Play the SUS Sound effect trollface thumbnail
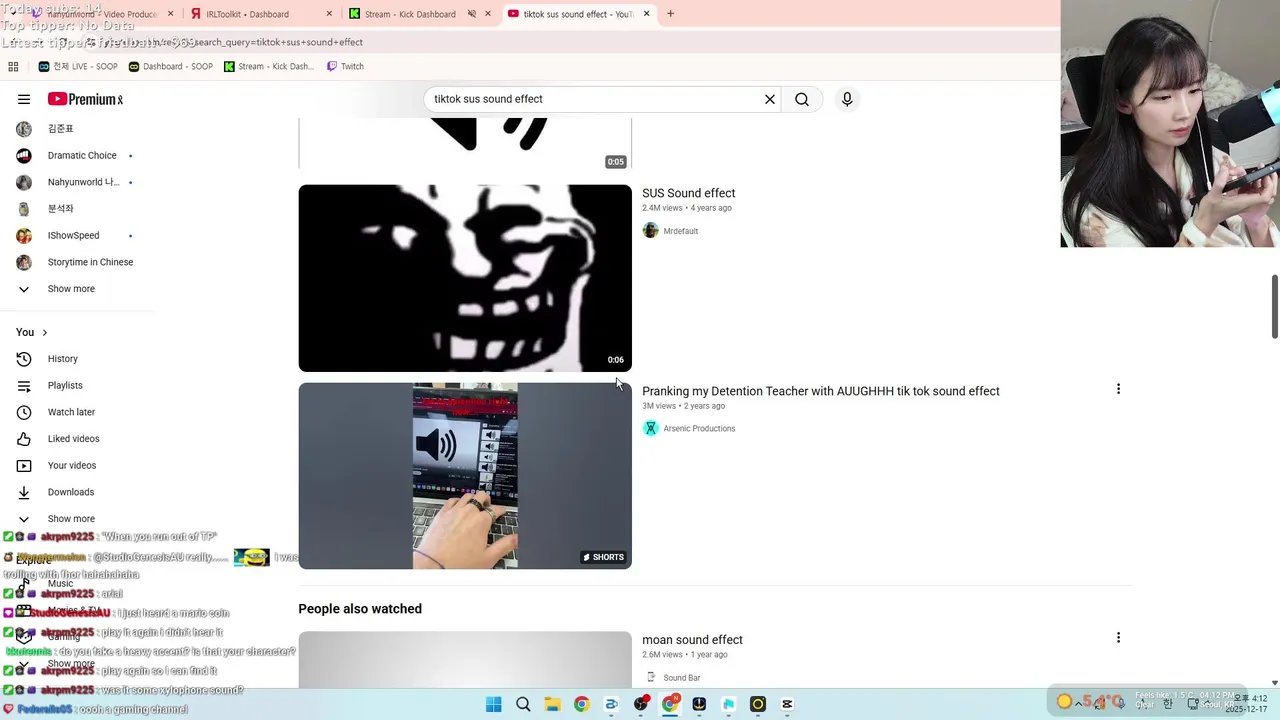Screen dimensions: 1280x720 (x=465, y=278)
